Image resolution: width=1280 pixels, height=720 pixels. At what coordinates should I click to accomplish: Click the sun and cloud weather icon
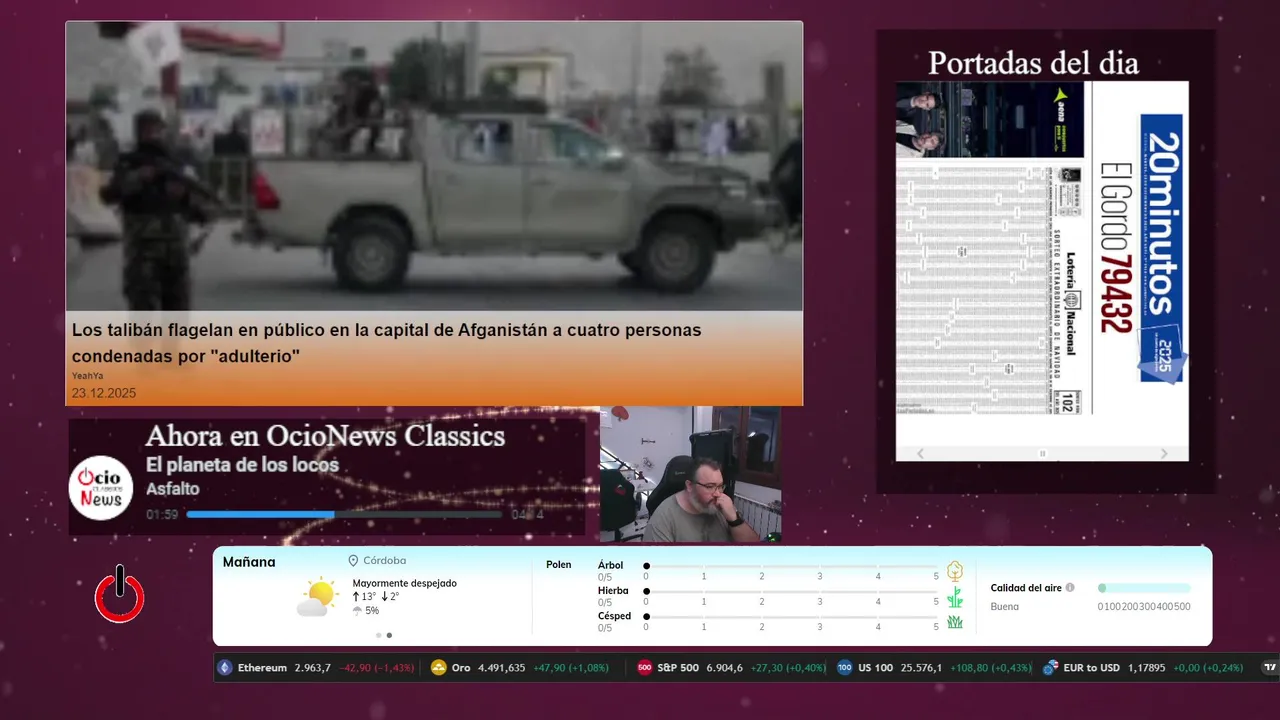coord(317,597)
